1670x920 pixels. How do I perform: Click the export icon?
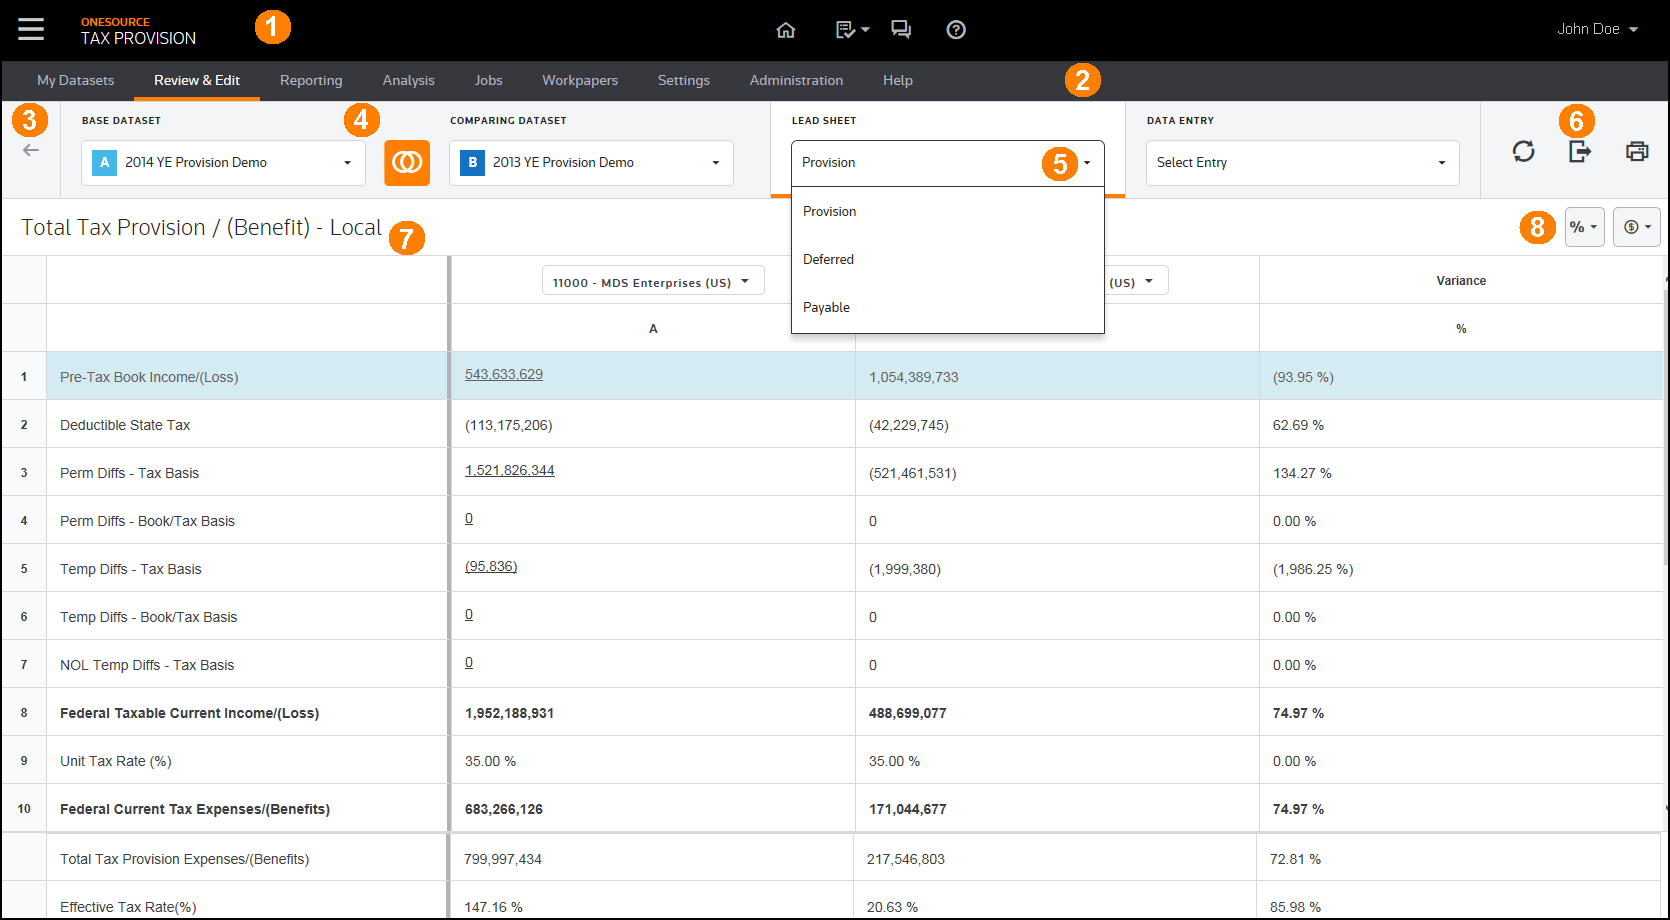1580,151
